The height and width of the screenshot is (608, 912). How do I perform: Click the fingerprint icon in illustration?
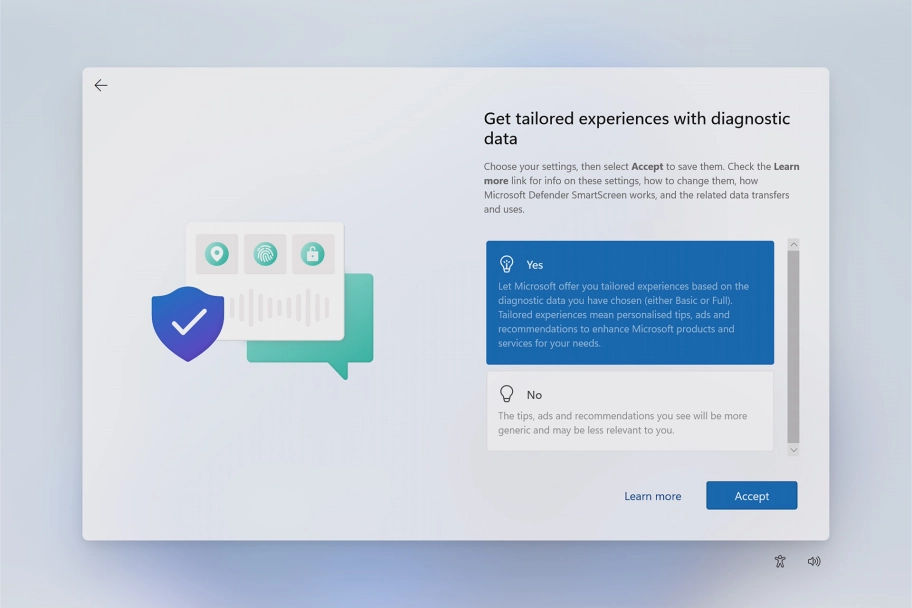[265, 254]
